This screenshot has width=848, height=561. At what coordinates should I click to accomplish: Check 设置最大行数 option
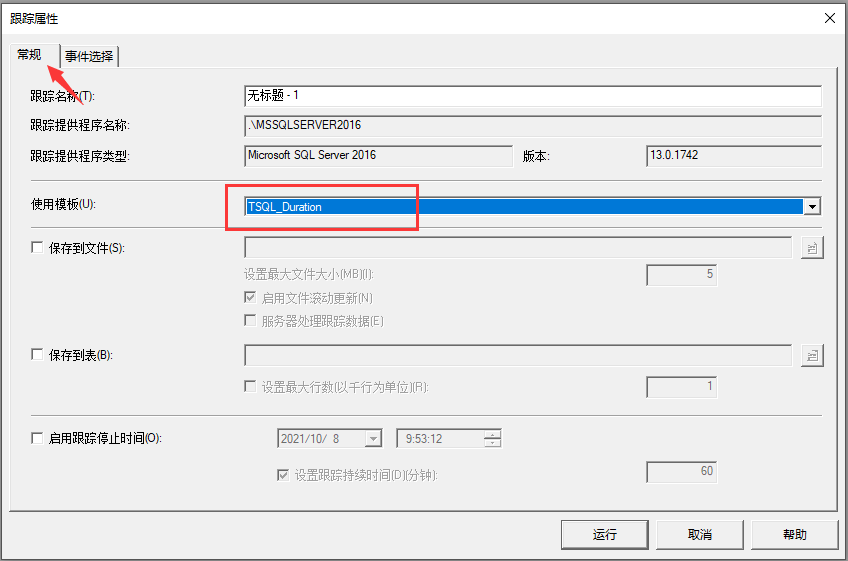pyautogui.click(x=250, y=387)
